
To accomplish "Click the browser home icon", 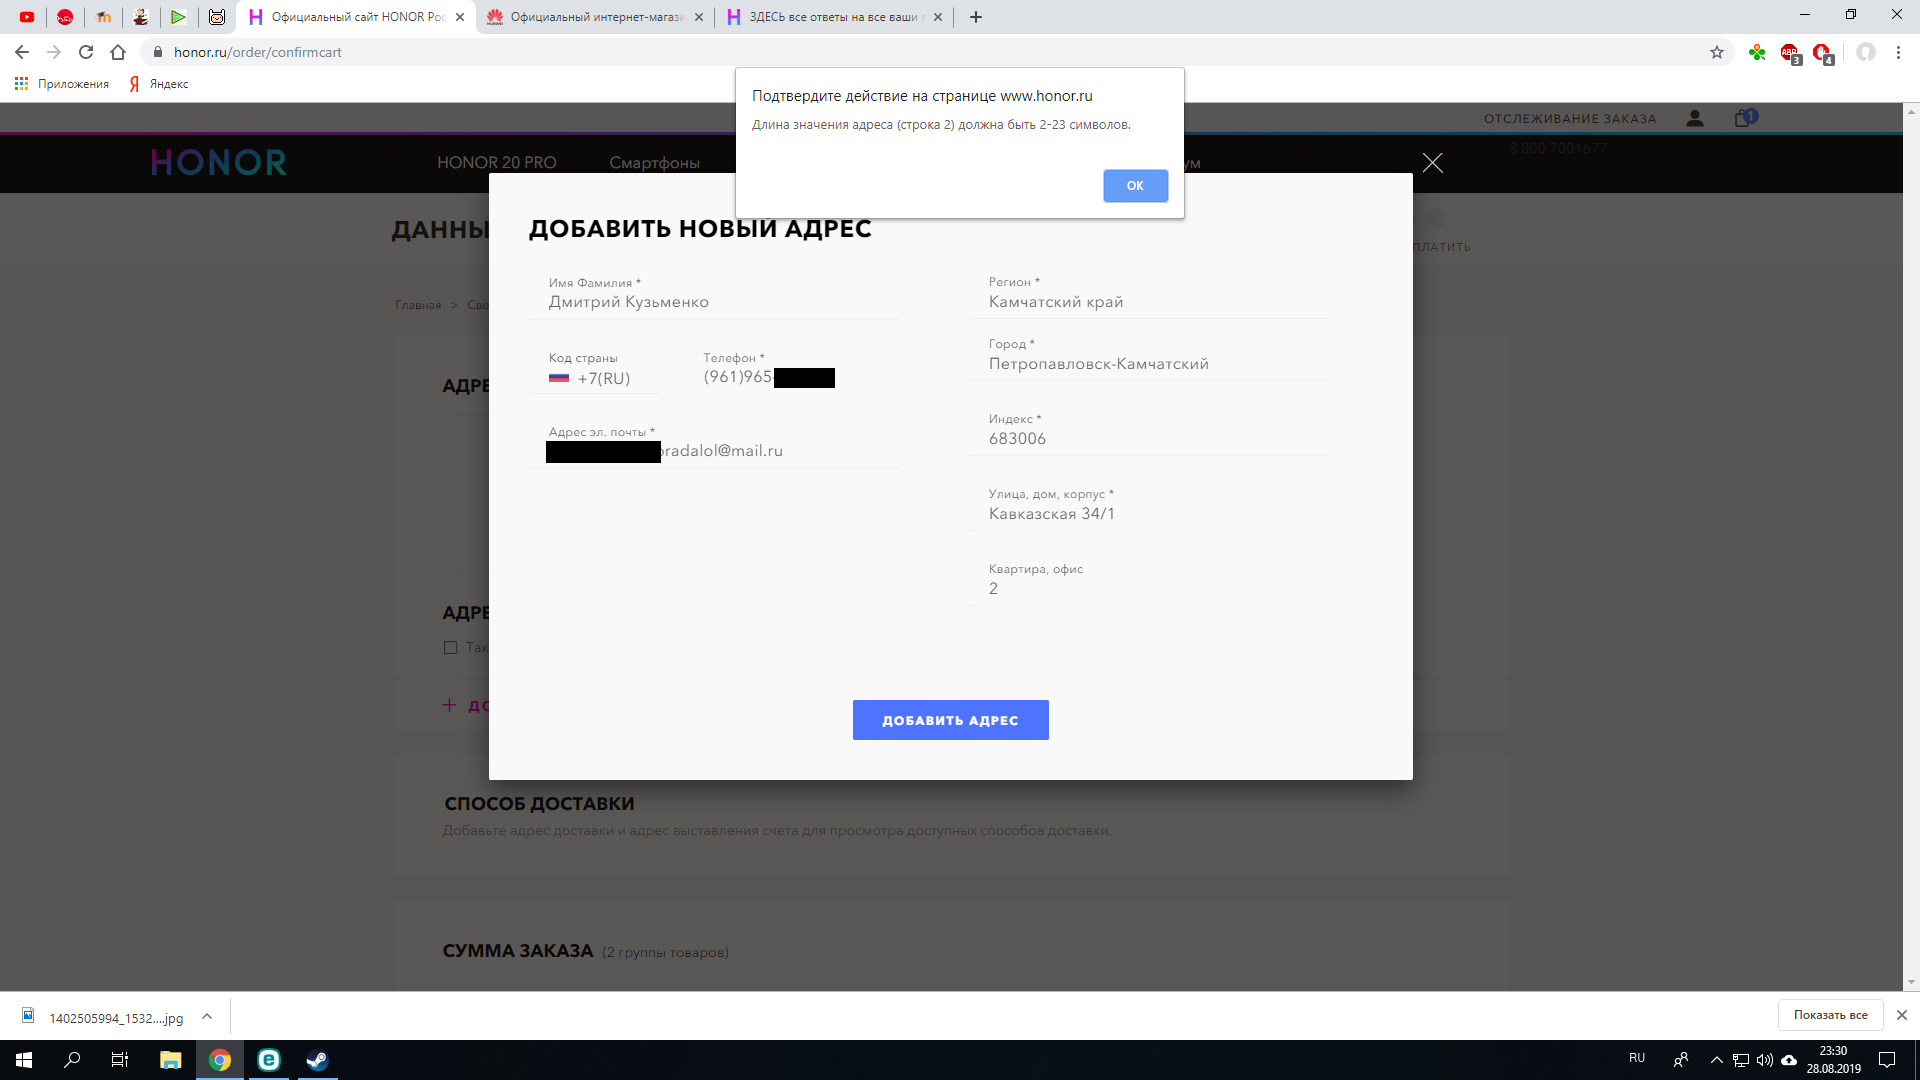I will [x=118, y=52].
